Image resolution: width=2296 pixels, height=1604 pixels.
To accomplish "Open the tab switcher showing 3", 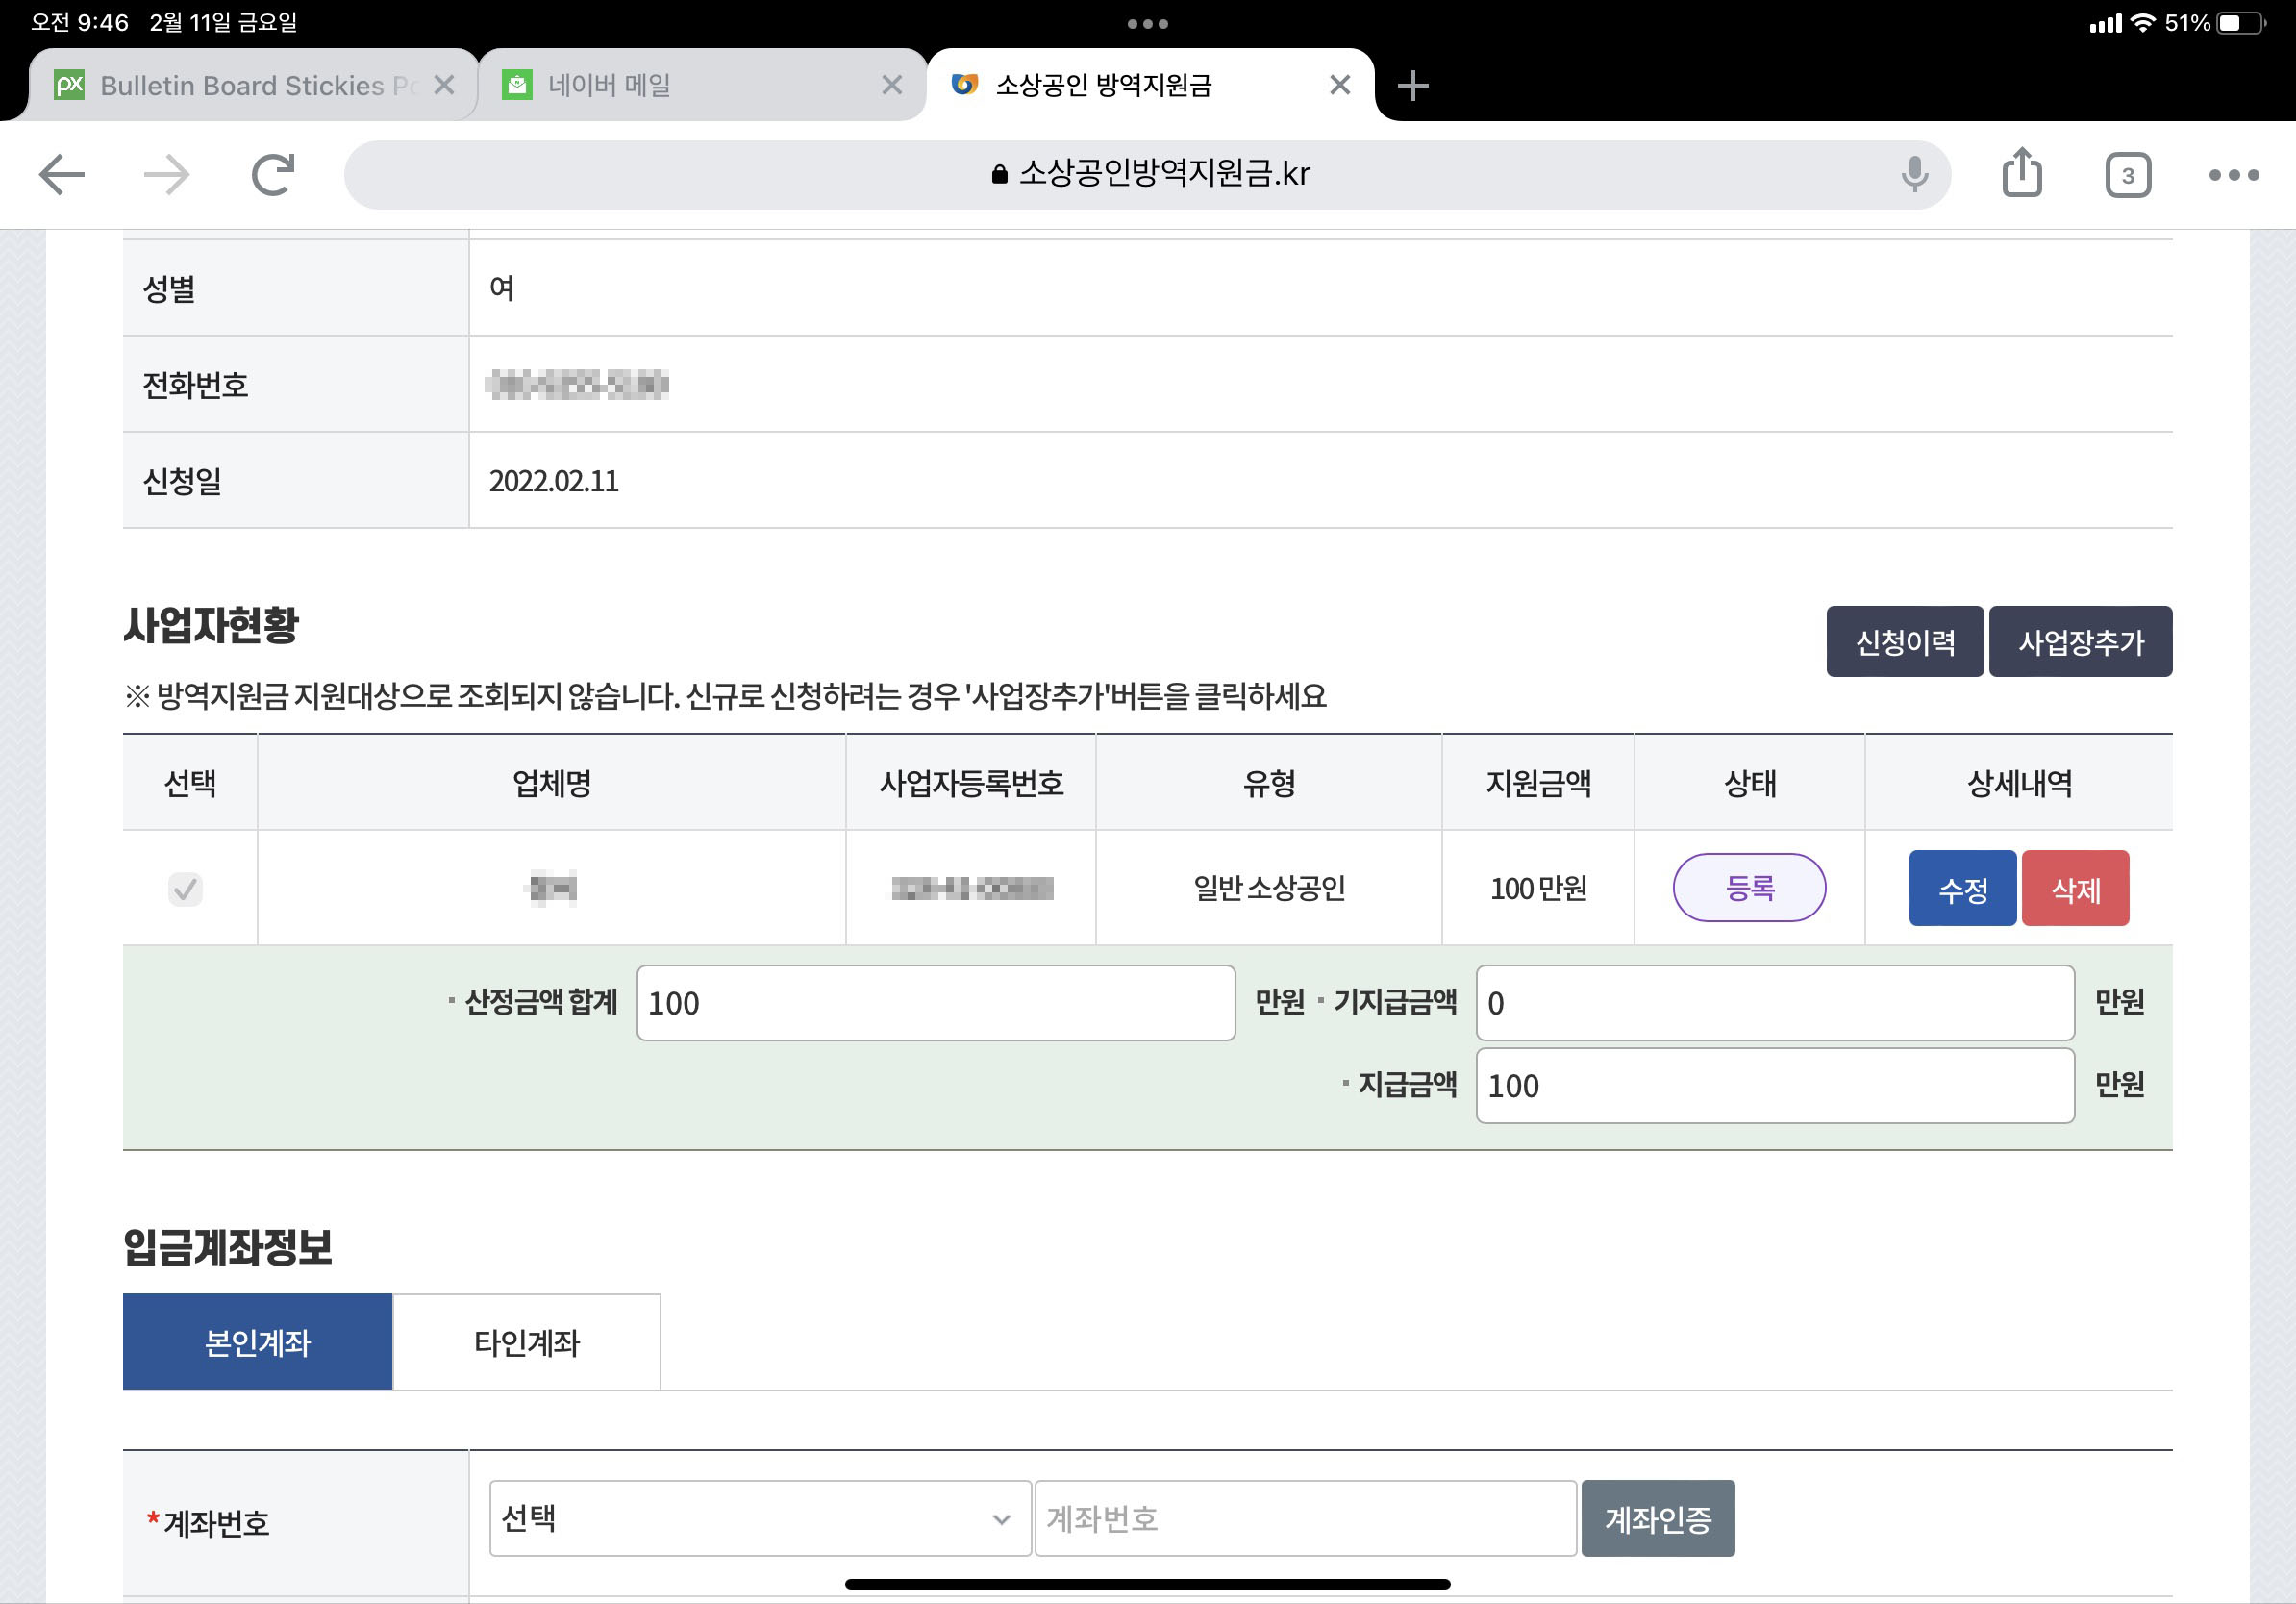I will tap(2127, 175).
